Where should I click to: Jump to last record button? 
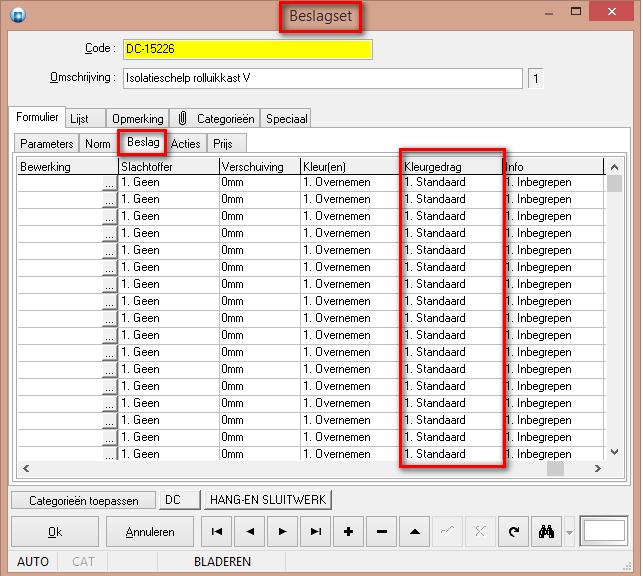(315, 532)
